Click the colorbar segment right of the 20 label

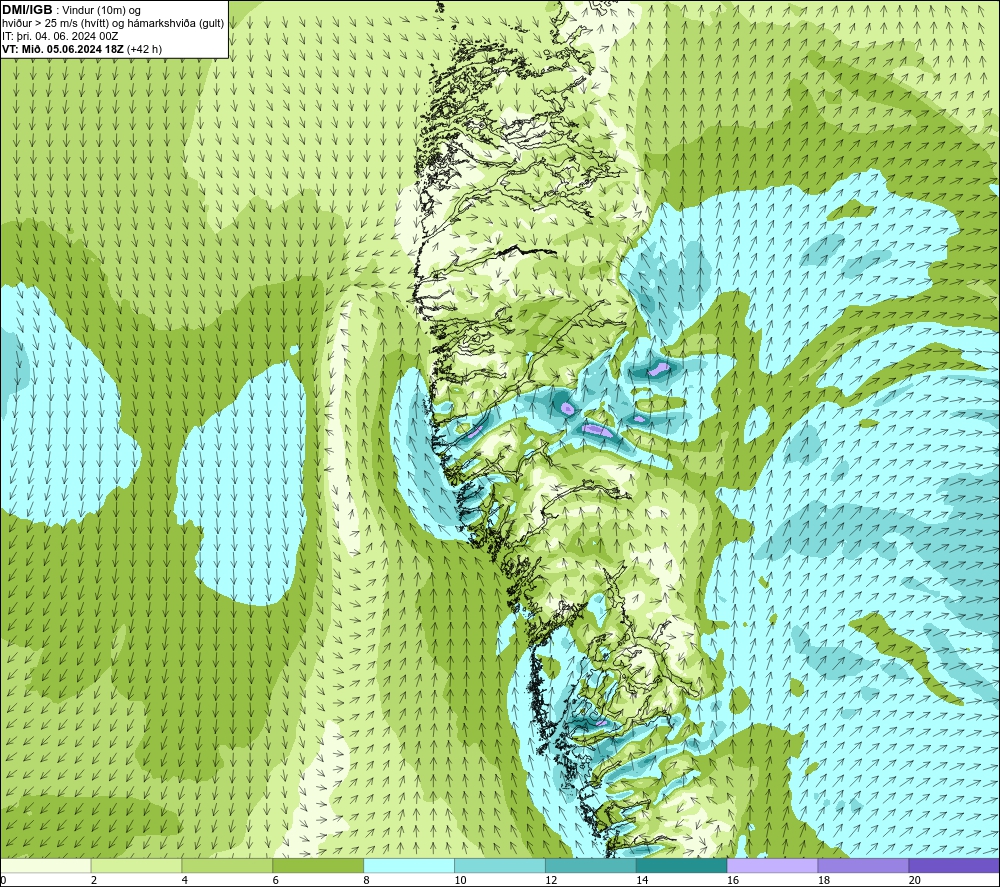pos(954,865)
